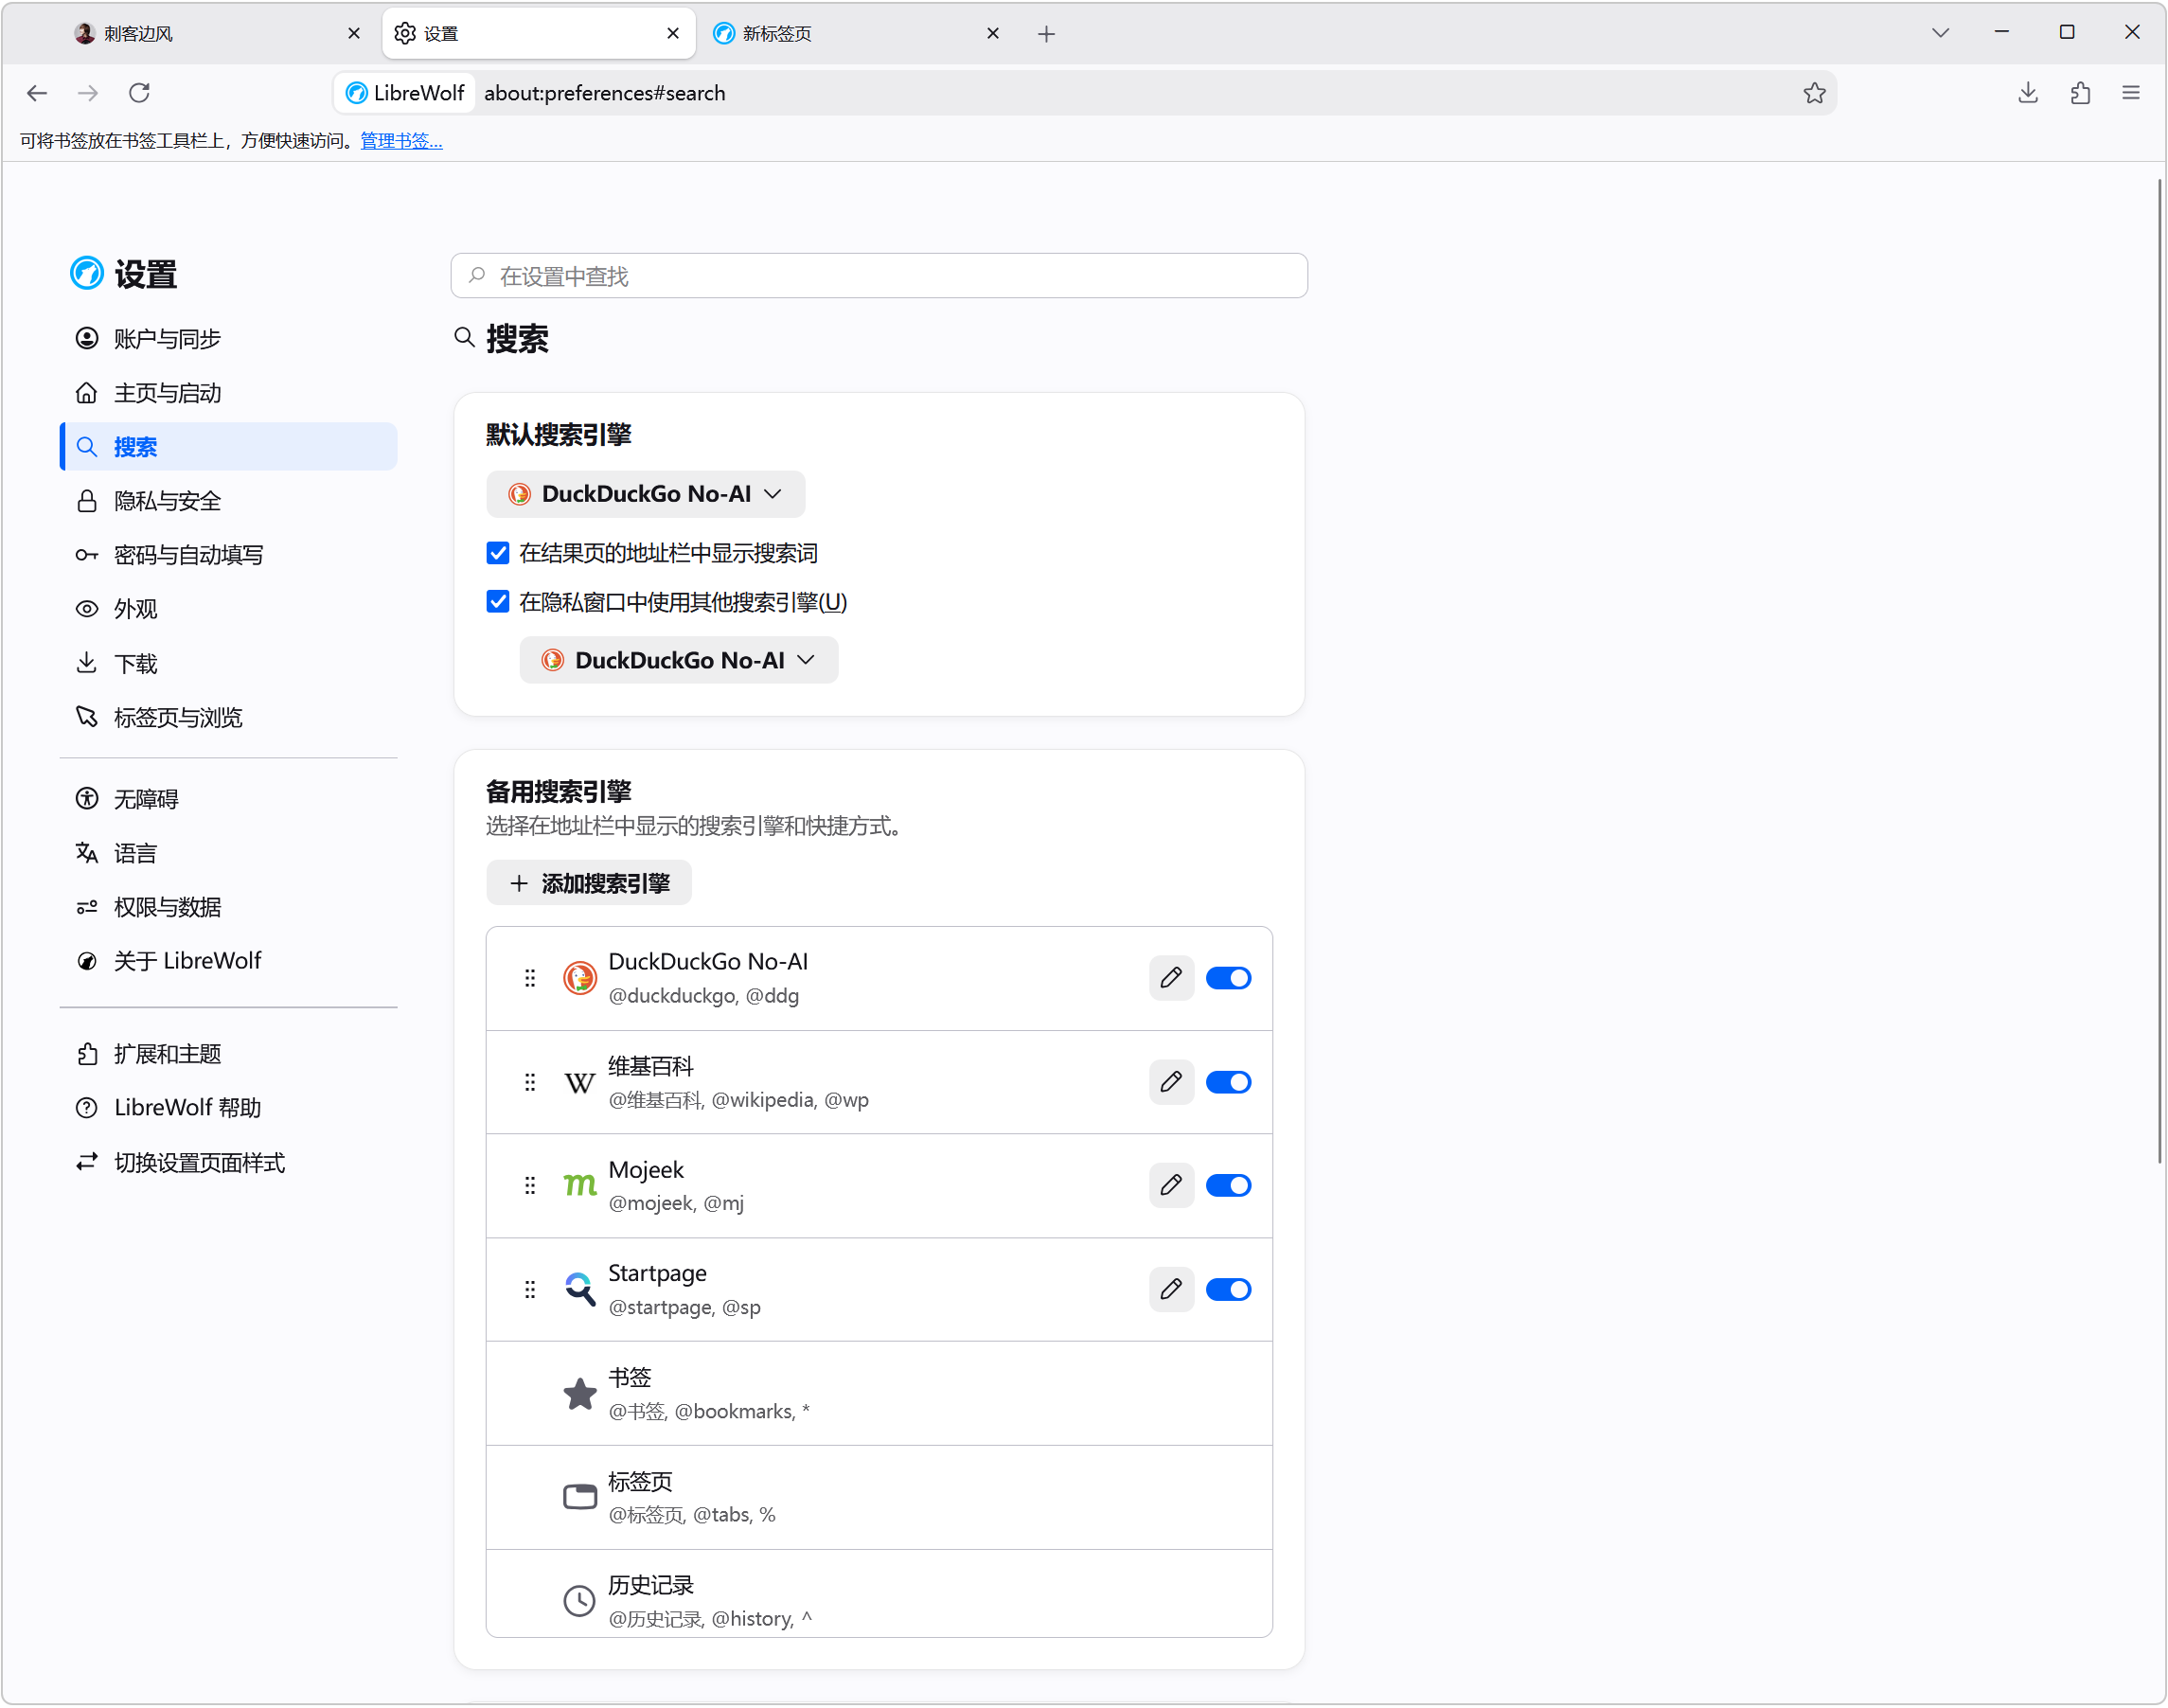The width and height of the screenshot is (2168, 1708).
Task: Edit the Mojeek search engine with pencil icon
Action: [x=1171, y=1185]
